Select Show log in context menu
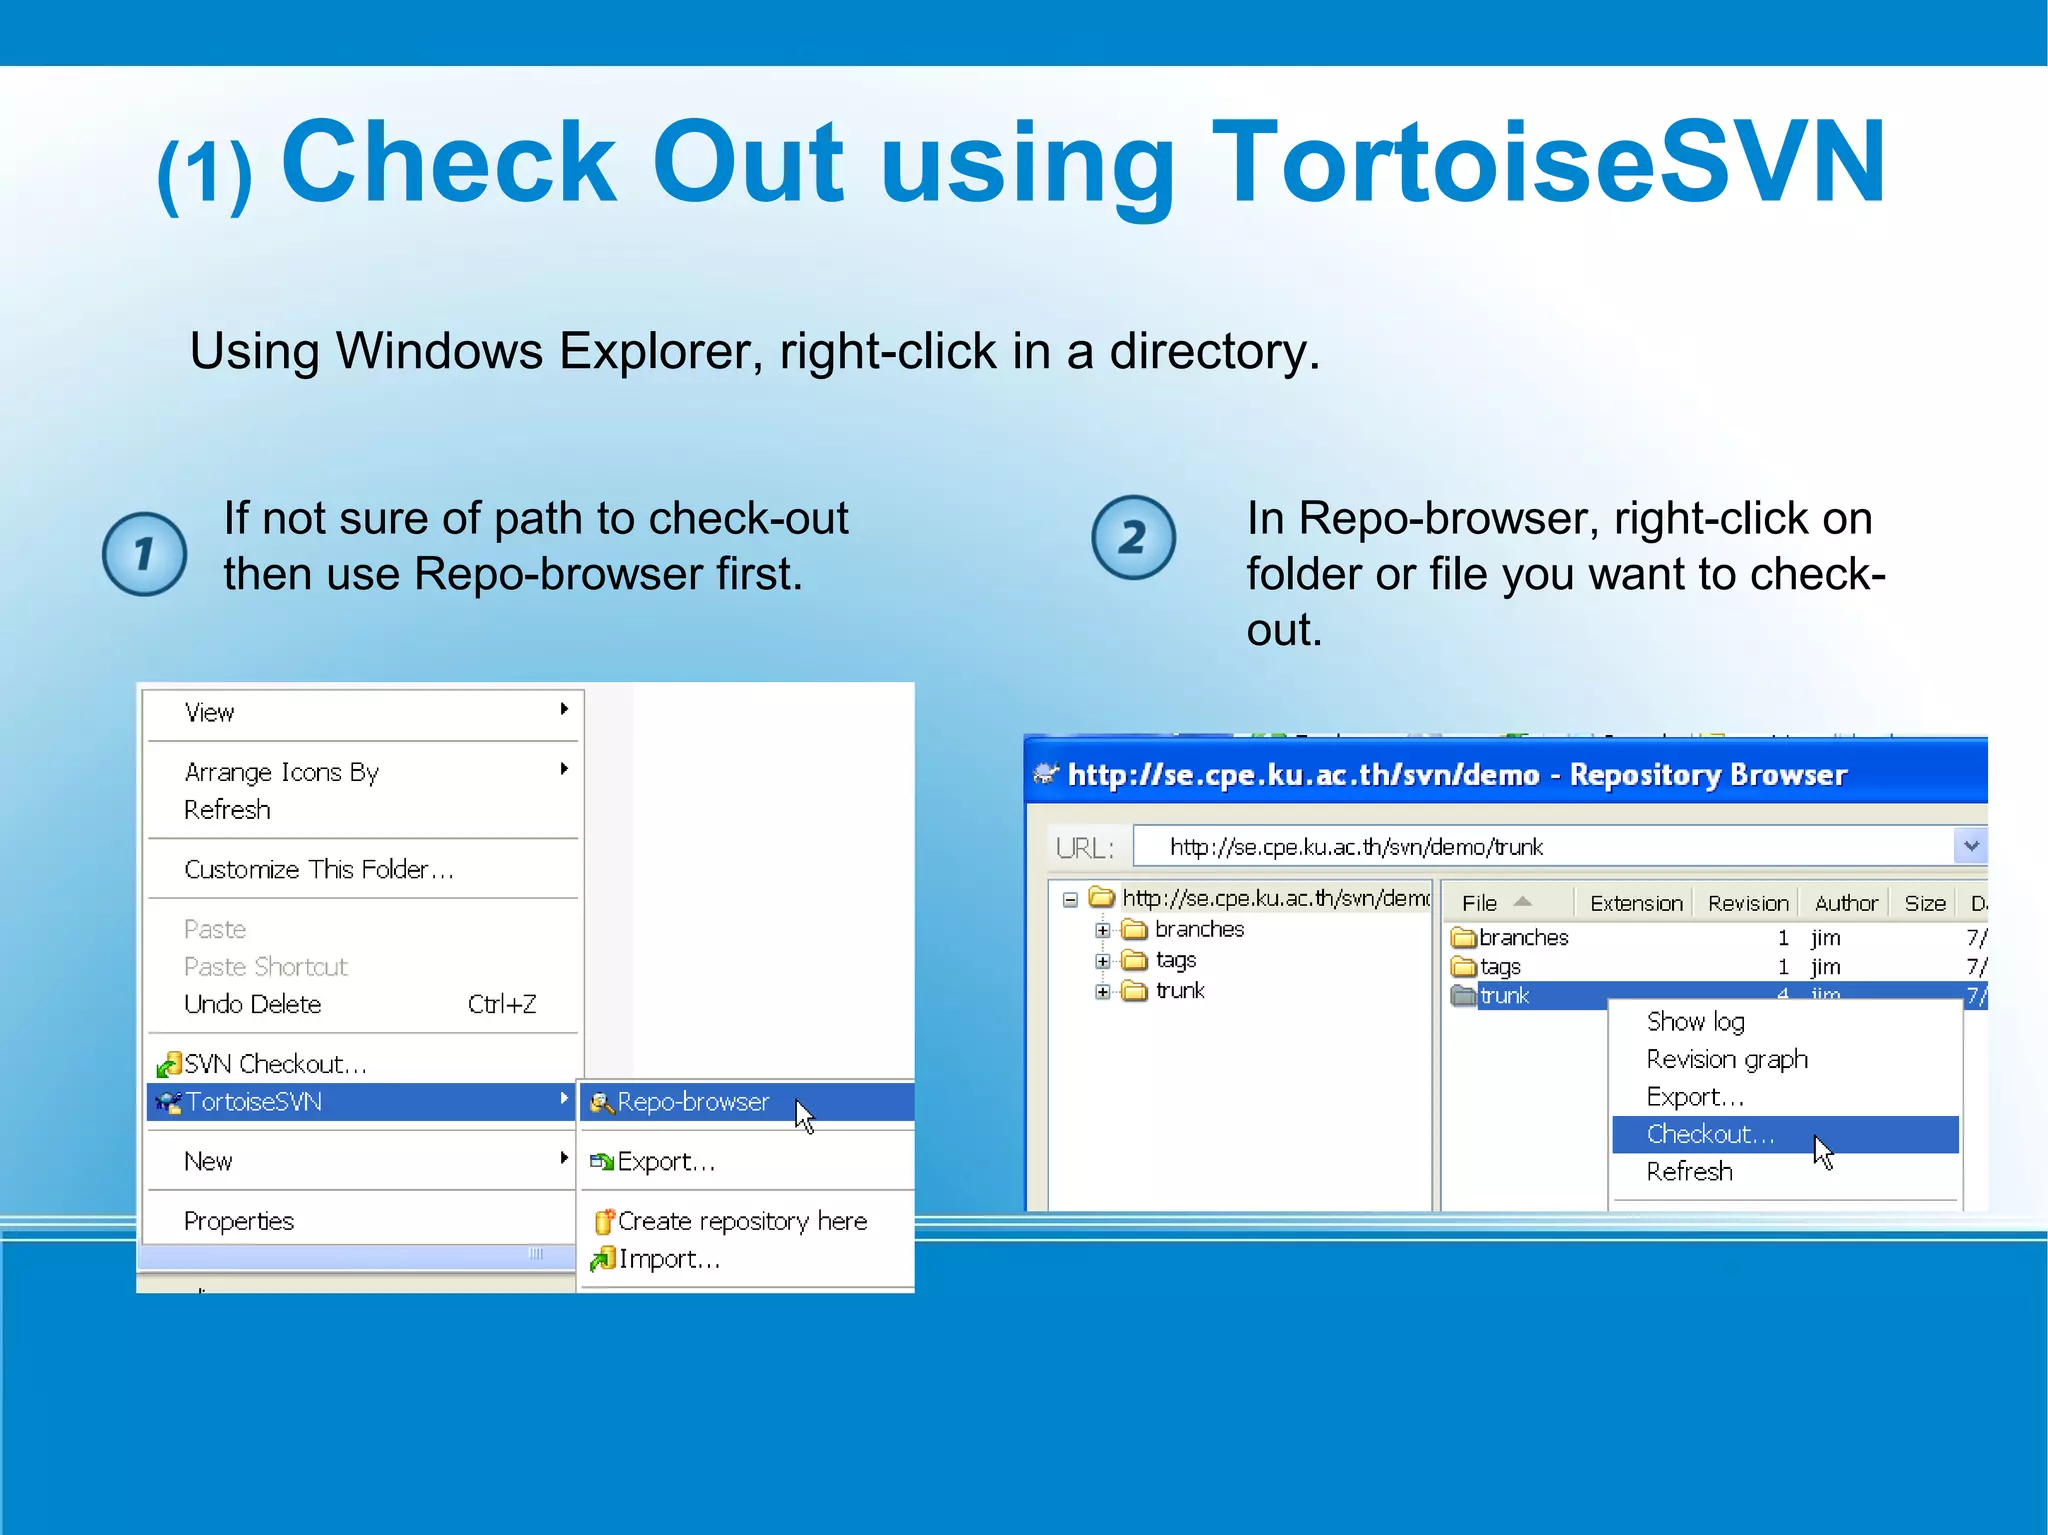 [x=1695, y=1022]
